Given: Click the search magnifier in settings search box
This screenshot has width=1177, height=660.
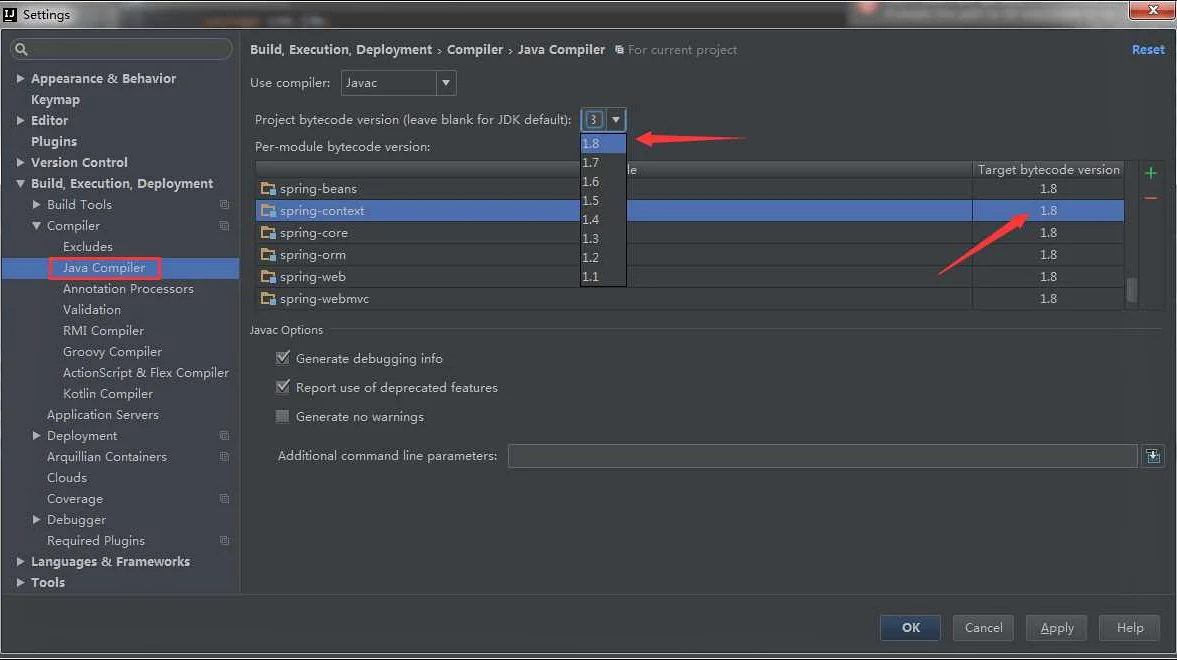Looking at the screenshot, I should [x=22, y=48].
